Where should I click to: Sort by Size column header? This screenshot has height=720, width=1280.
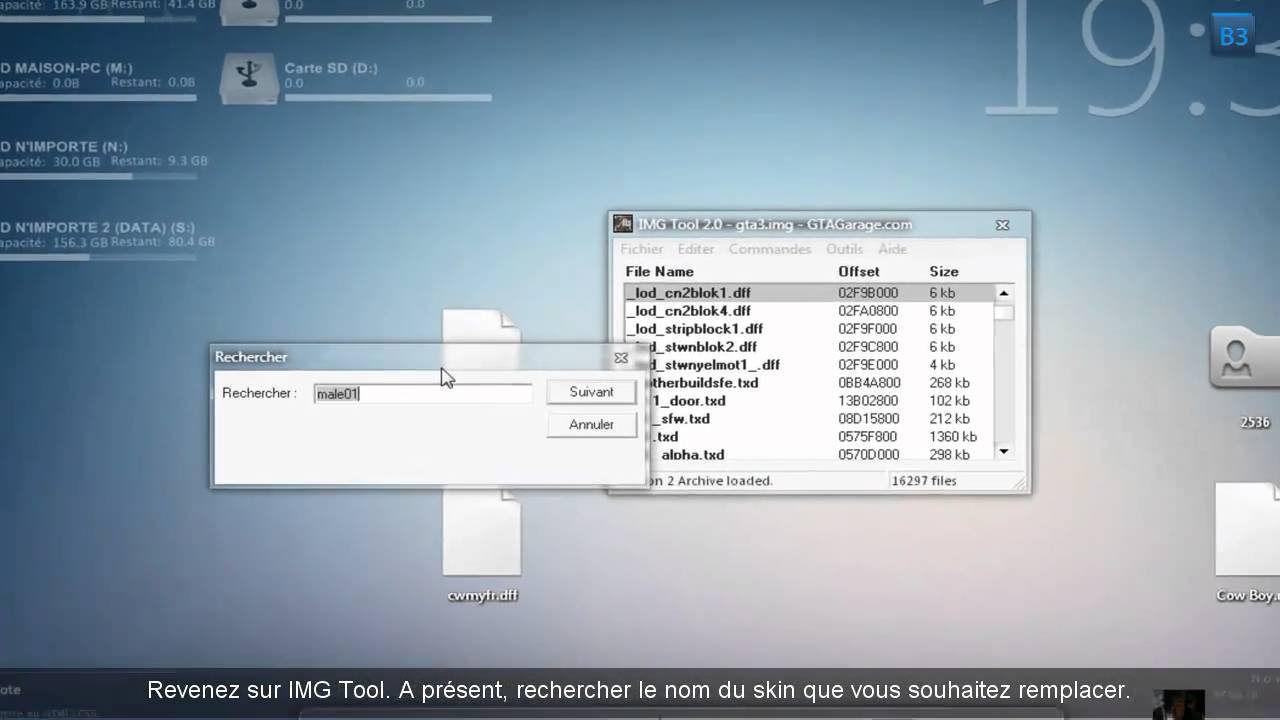[x=944, y=272]
